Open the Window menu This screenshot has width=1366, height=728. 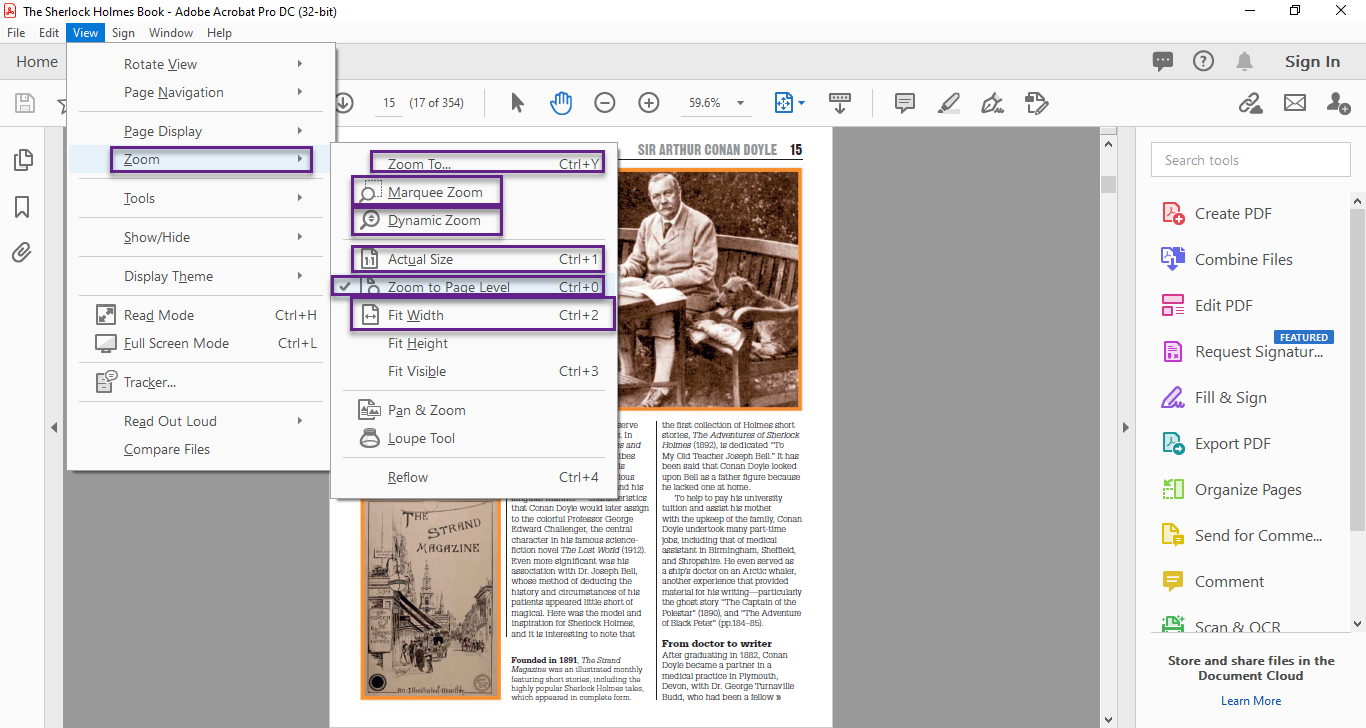(x=170, y=32)
